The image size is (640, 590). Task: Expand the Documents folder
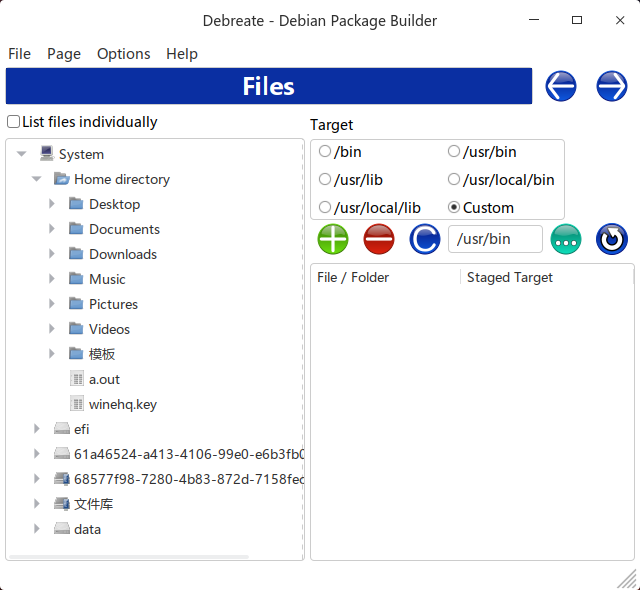click(52, 229)
